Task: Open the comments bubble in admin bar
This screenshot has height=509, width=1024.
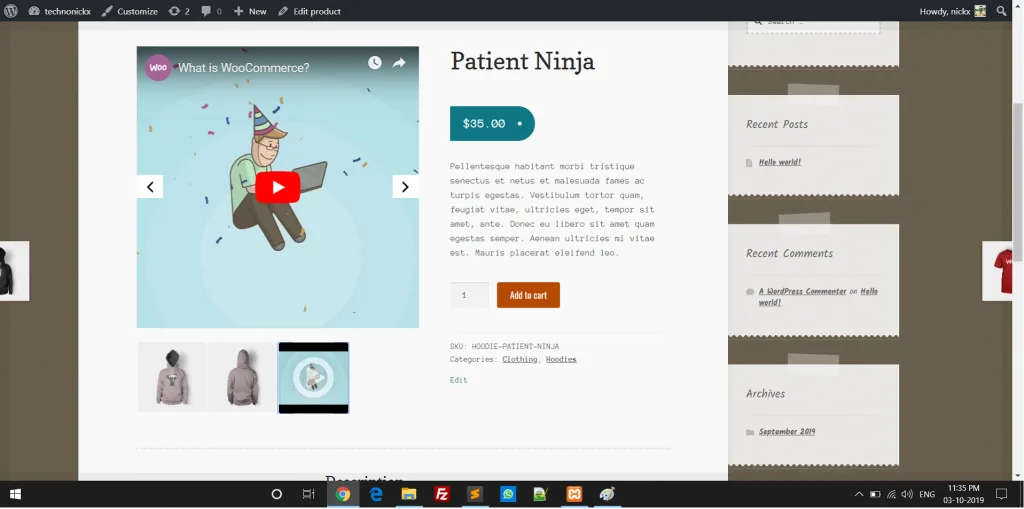Action: (211, 11)
